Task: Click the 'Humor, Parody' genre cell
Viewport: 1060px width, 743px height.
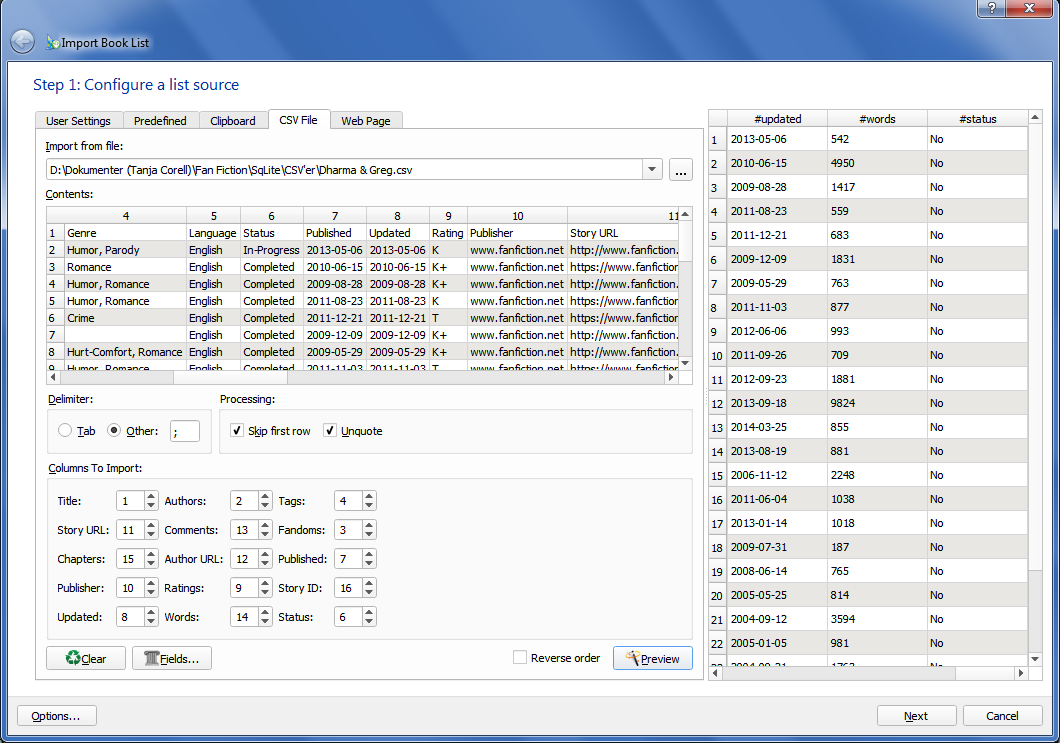Action: [x=125, y=249]
